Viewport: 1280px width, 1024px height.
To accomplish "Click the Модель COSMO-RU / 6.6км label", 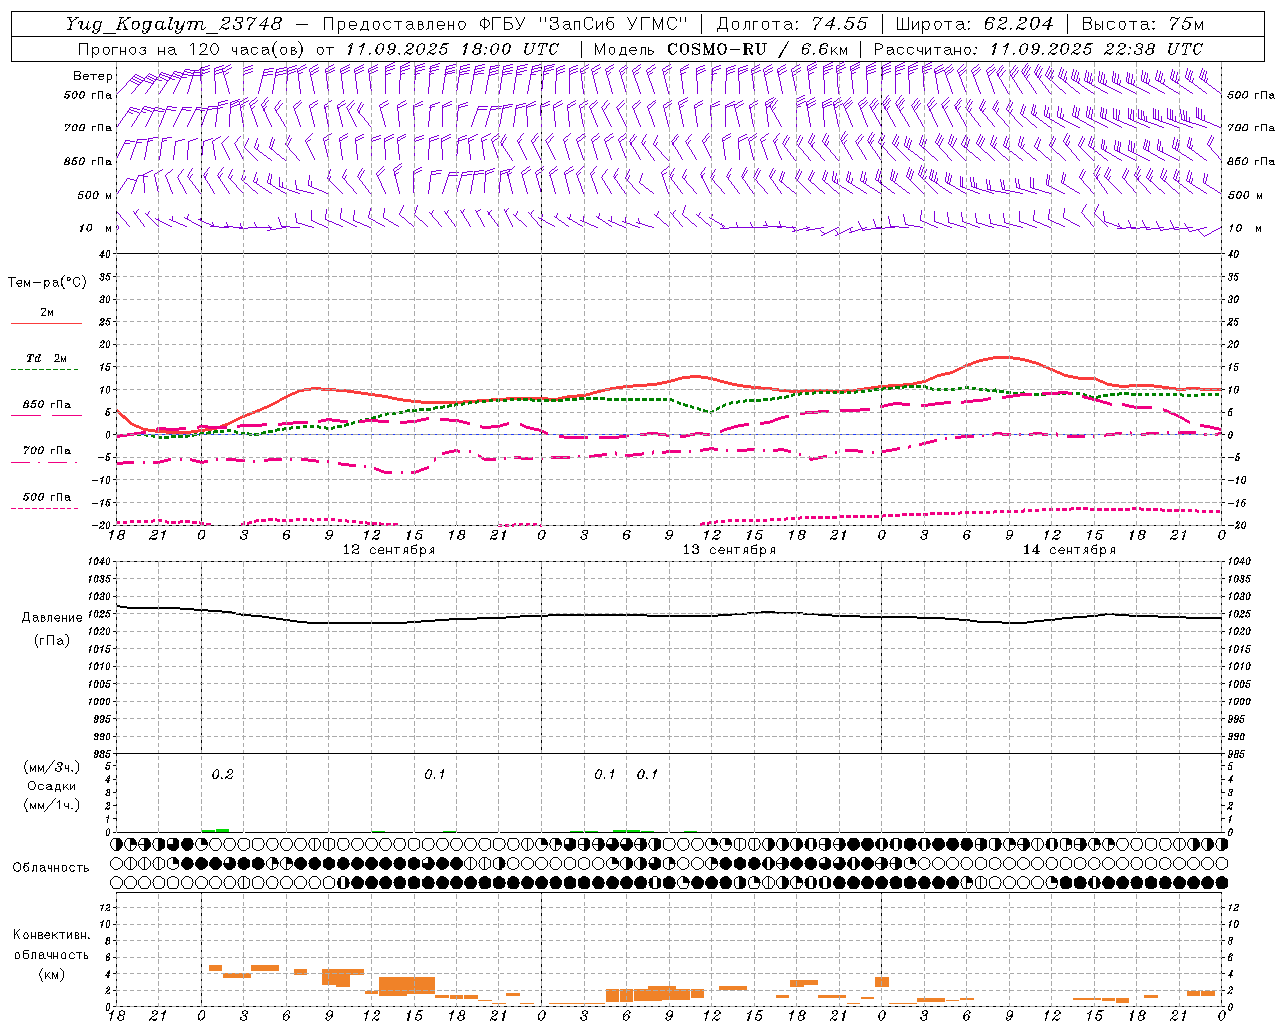I will click(x=721, y=49).
